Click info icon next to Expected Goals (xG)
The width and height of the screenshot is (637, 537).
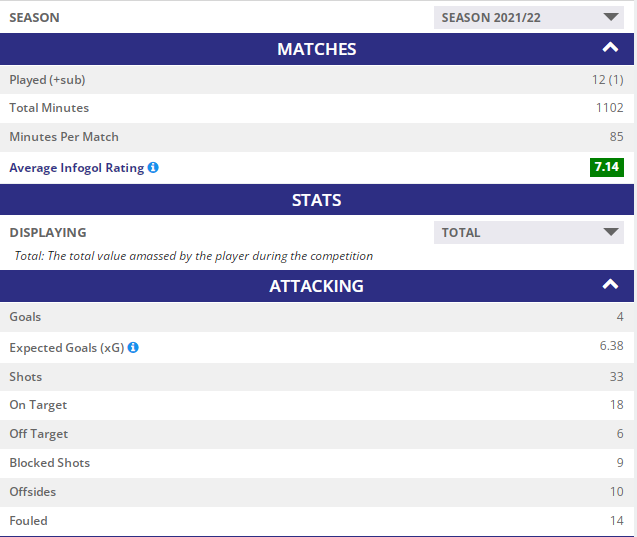pyautogui.click(x=133, y=347)
